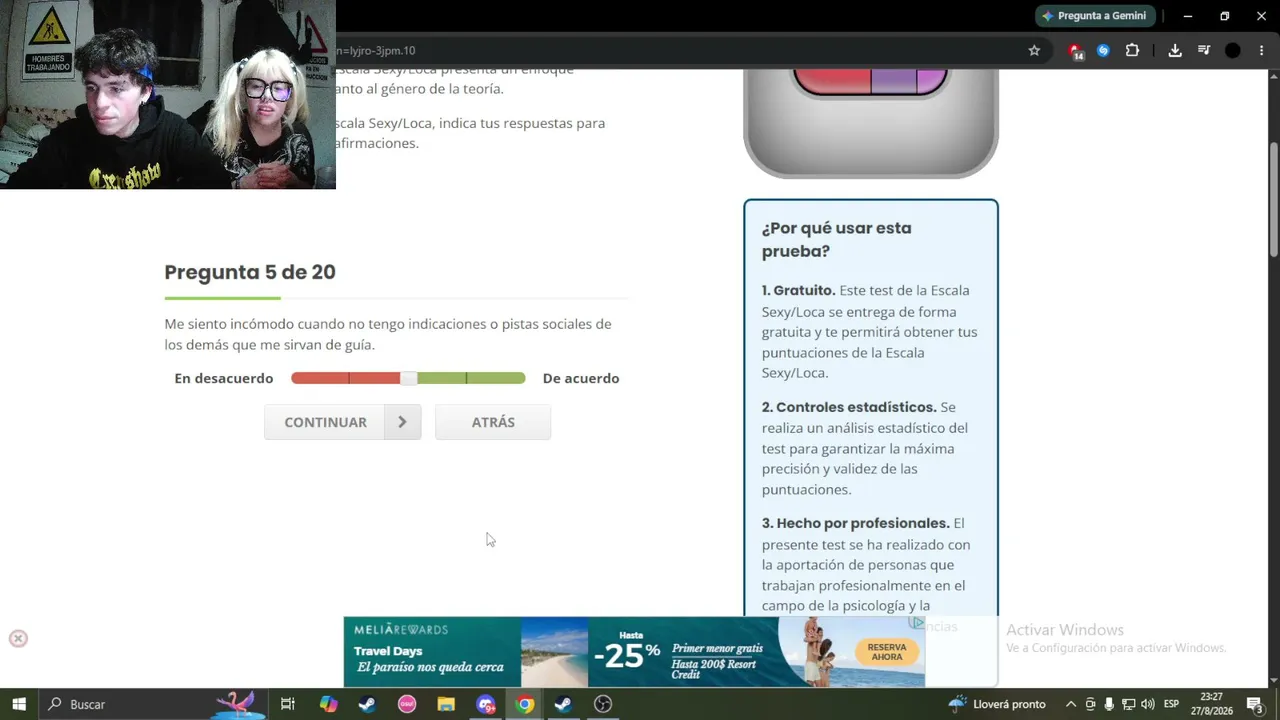Click the microphone tray icon
The width and height of the screenshot is (1280, 720).
coord(1109,704)
